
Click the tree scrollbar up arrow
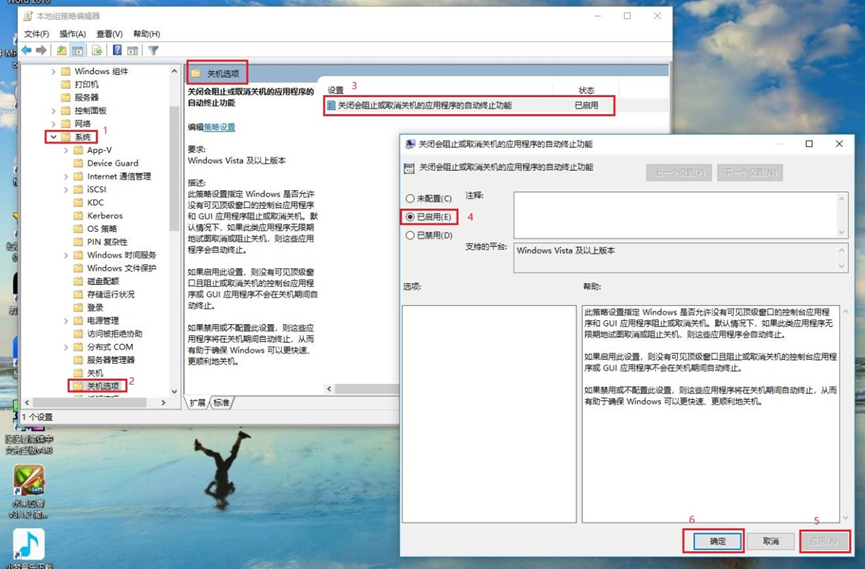[174, 71]
